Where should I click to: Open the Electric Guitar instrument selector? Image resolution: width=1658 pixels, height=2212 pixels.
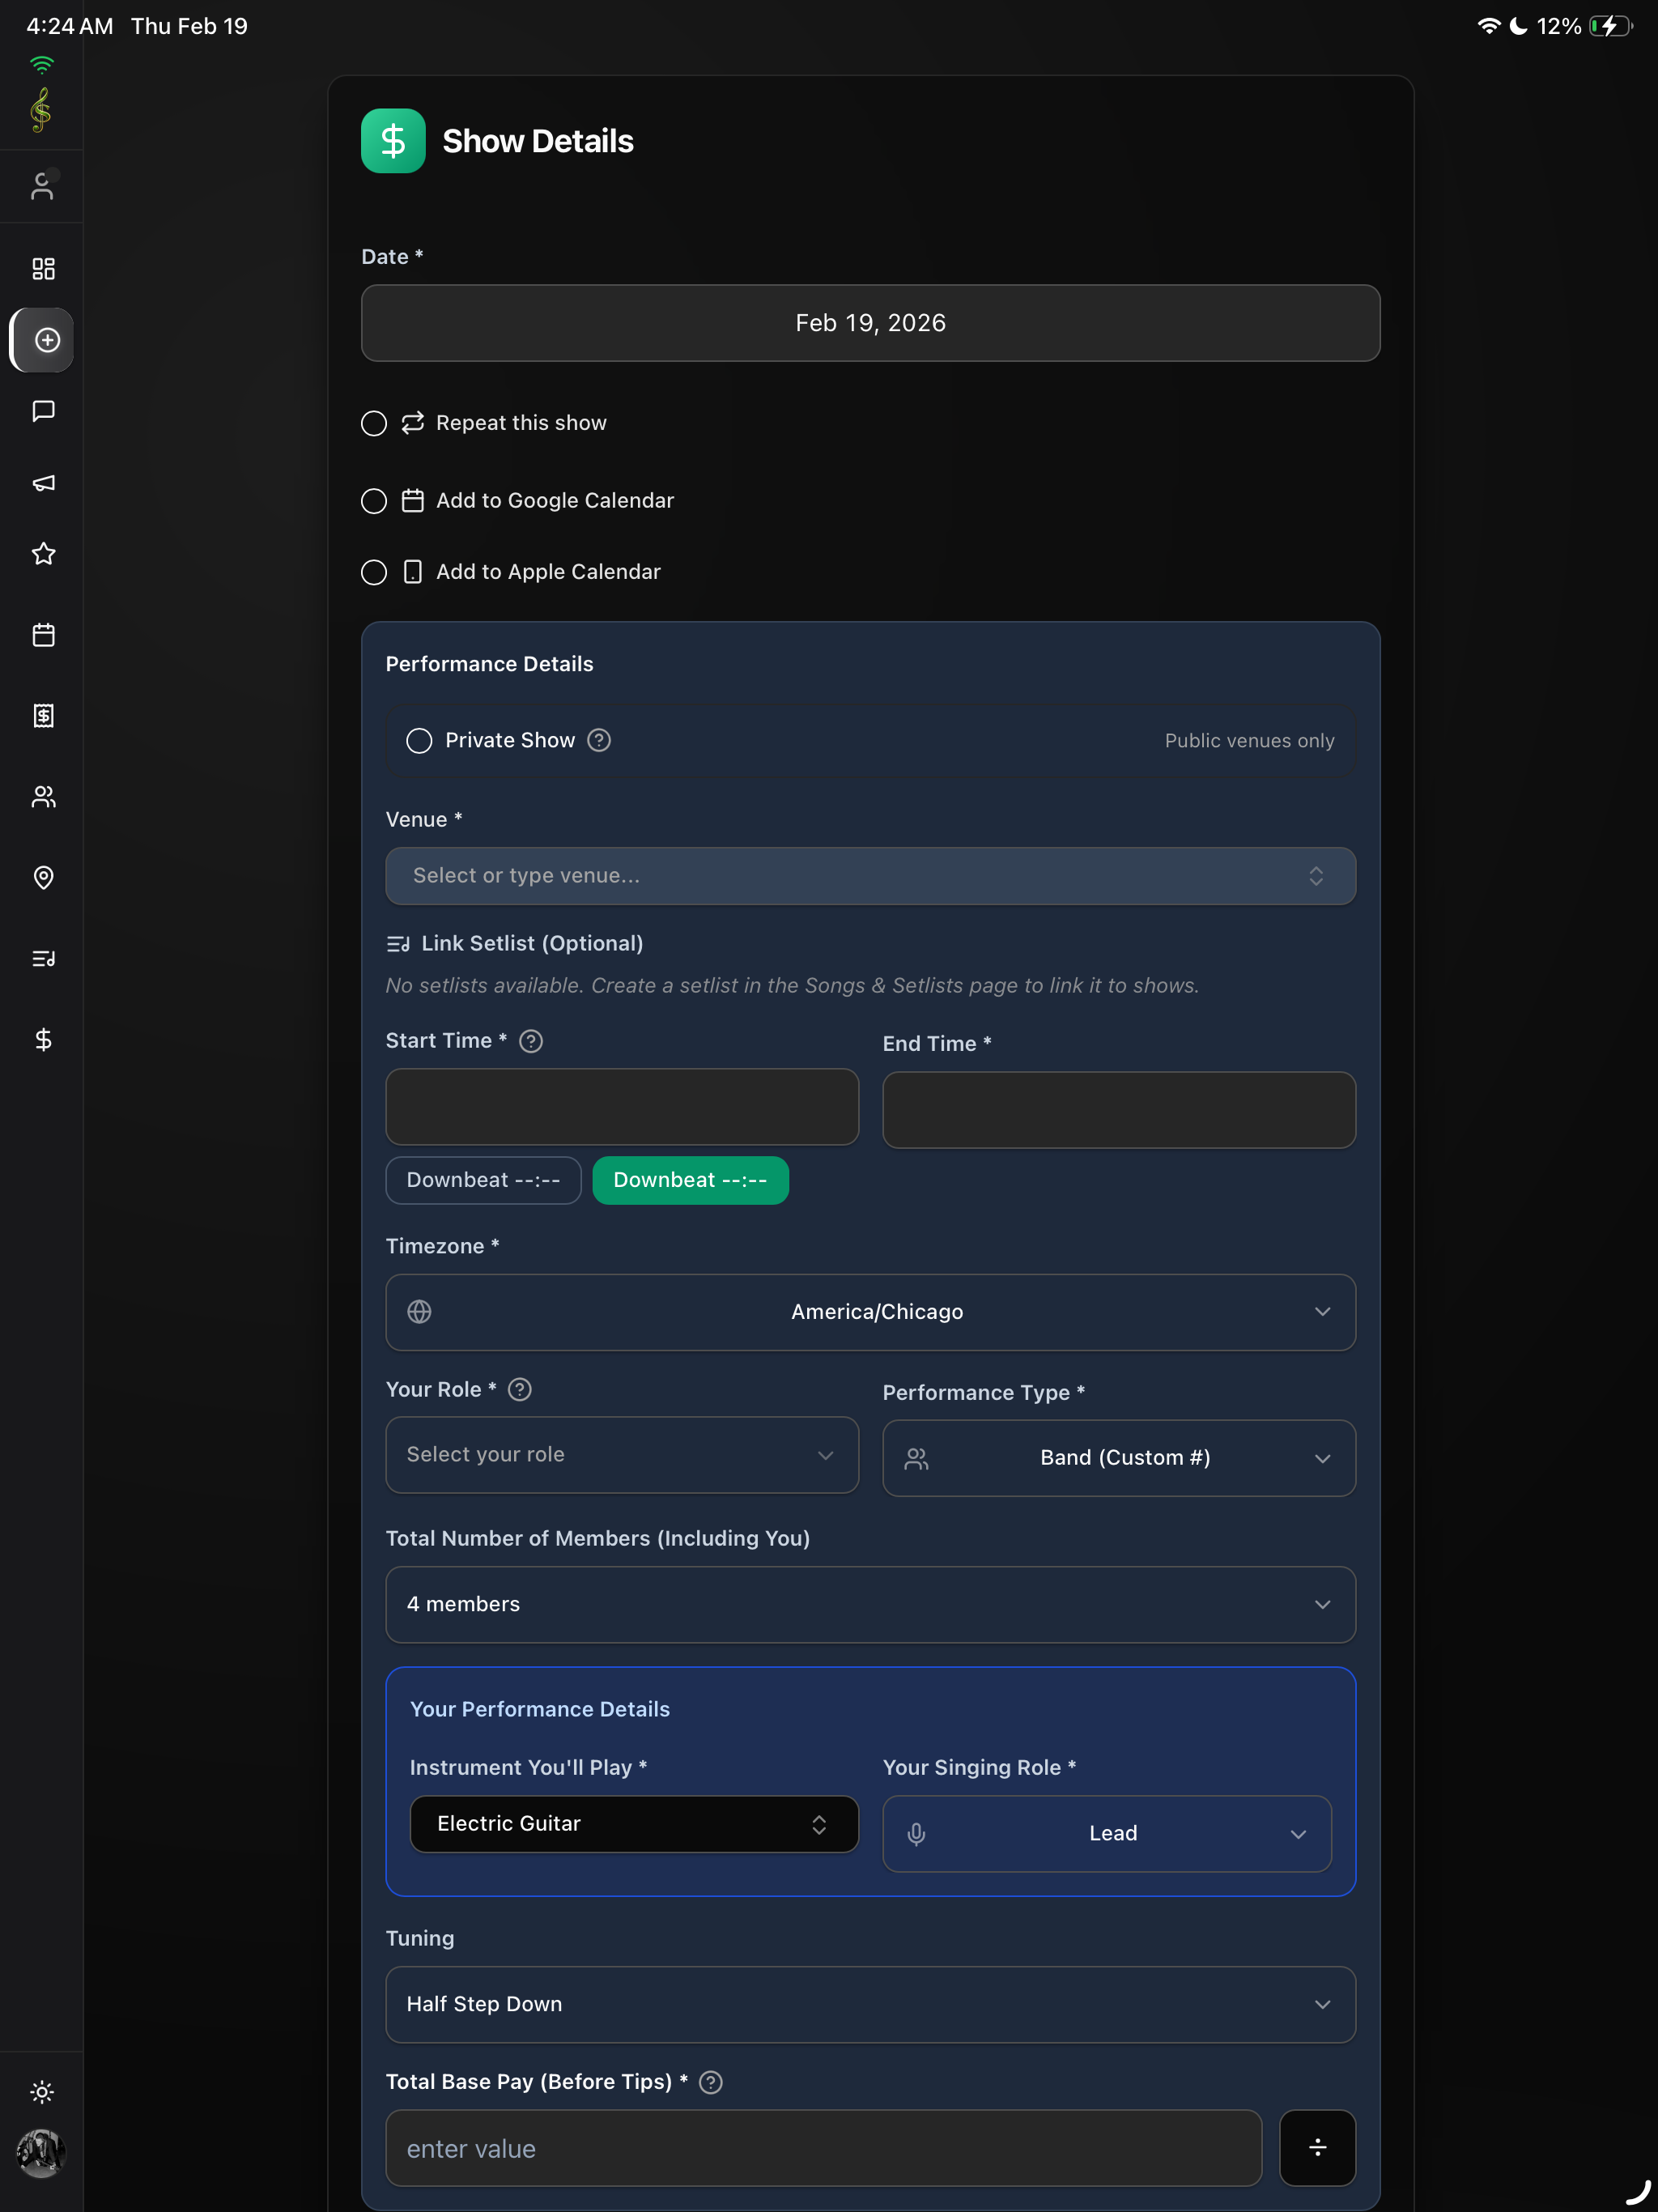click(634, 1824)
